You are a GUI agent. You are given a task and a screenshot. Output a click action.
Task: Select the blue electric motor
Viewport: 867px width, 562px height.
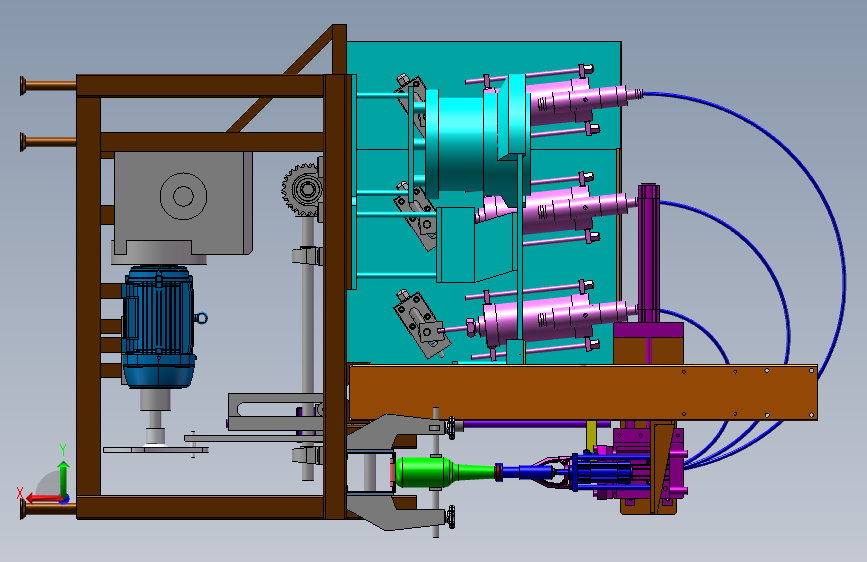coord(159,326)
